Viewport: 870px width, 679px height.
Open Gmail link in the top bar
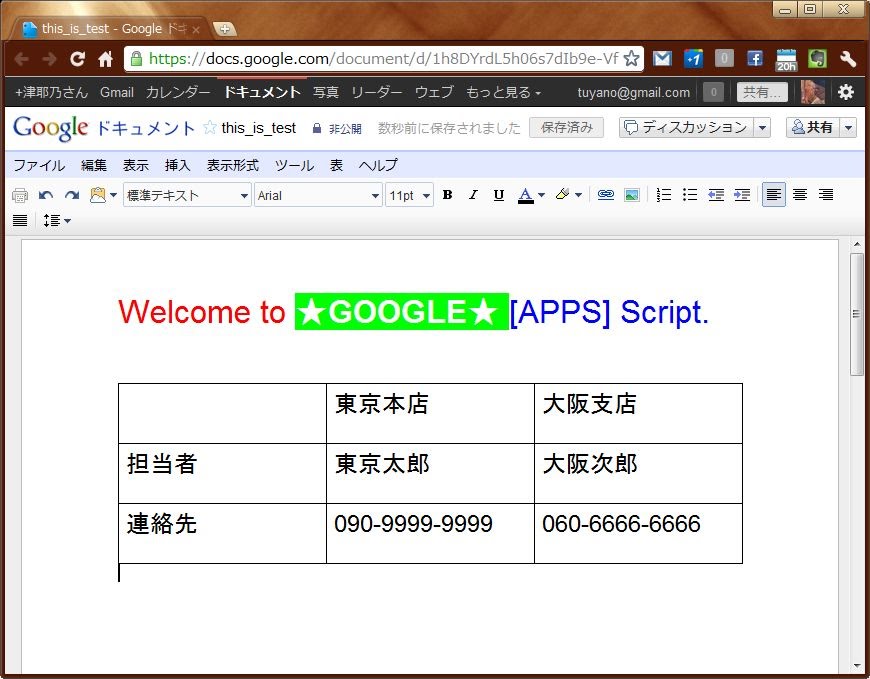(x=117, y=92)
